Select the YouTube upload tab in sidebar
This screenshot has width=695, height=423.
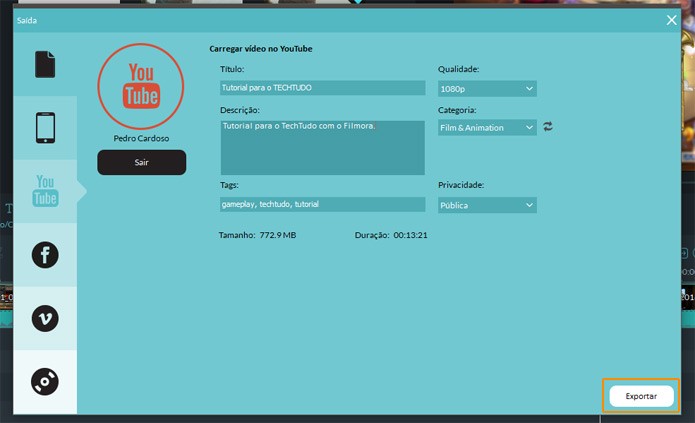click(x=45, y=191)
